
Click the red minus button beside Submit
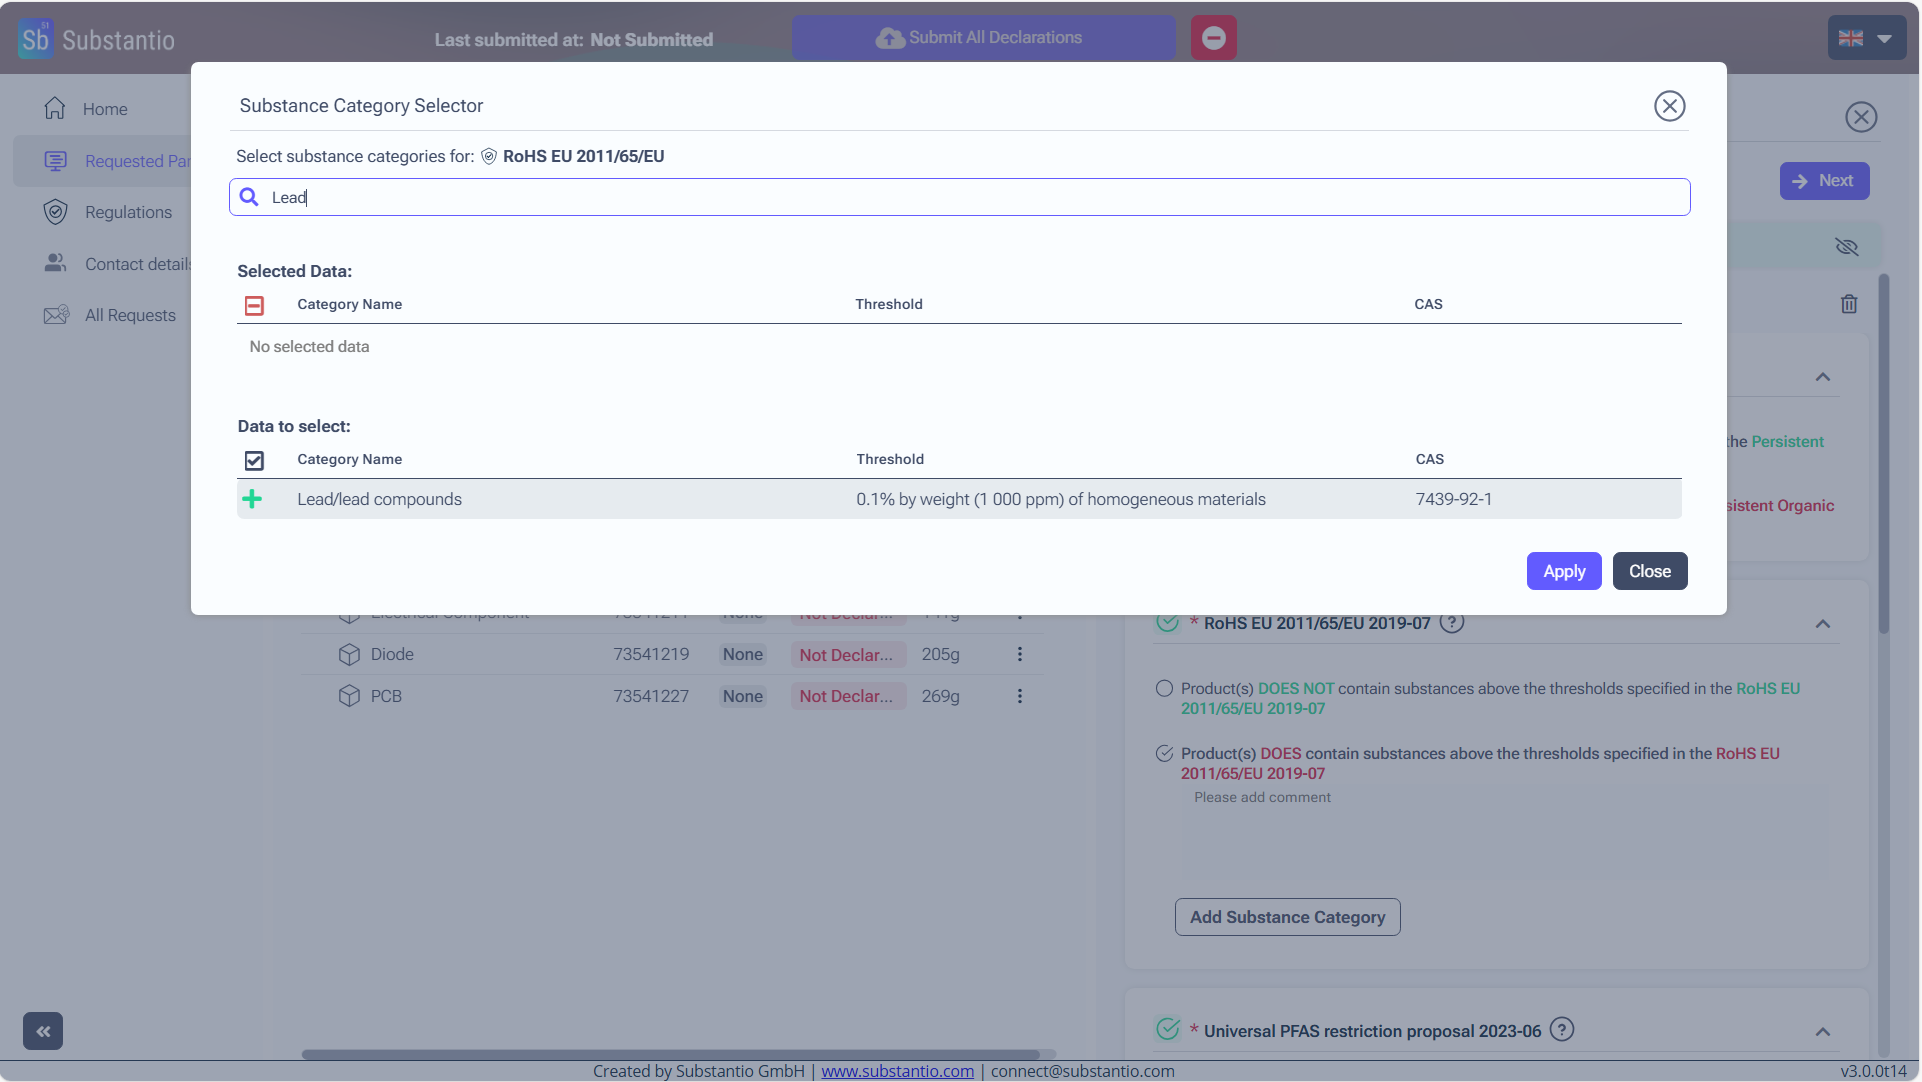[x=1213, y=38]
